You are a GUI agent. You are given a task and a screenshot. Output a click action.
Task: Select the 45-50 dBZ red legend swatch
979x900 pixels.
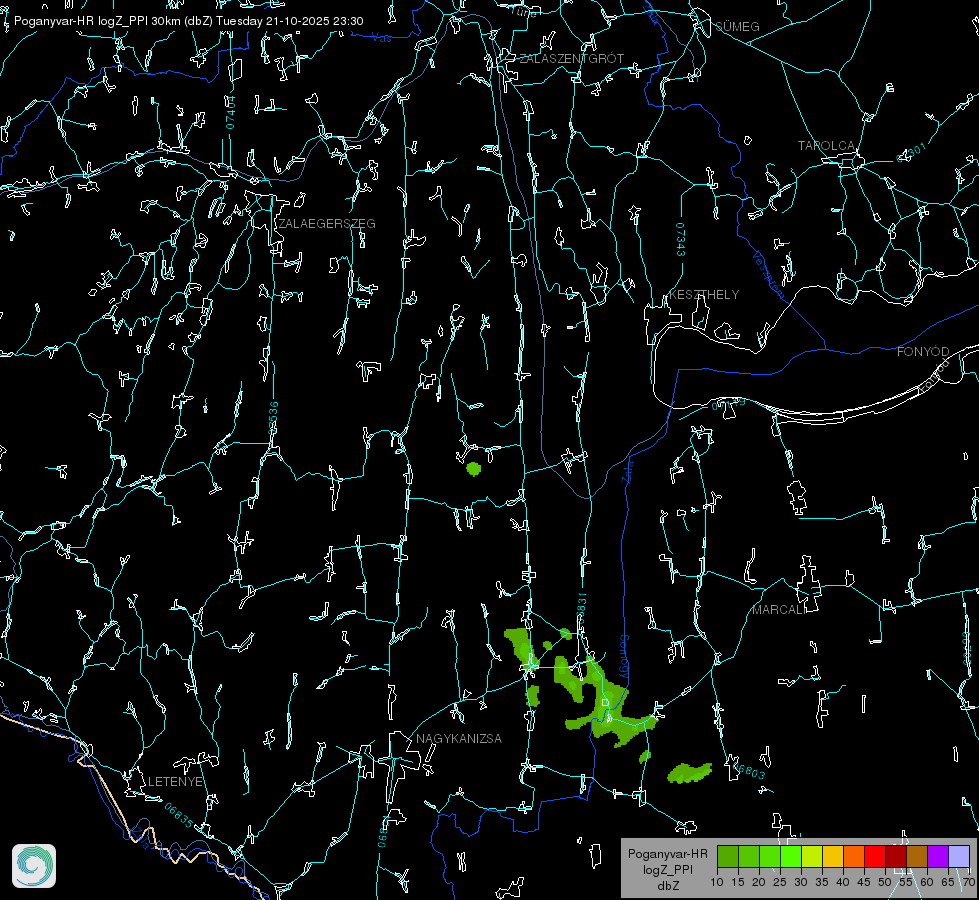tap(875, 856)
